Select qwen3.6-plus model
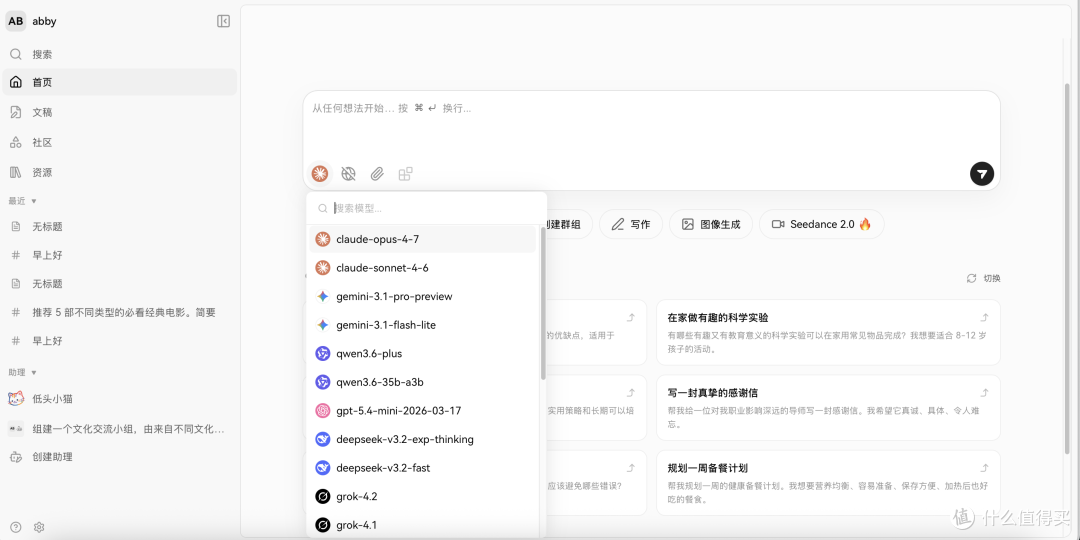This screenshot has height=540, width=1080. 423,353
